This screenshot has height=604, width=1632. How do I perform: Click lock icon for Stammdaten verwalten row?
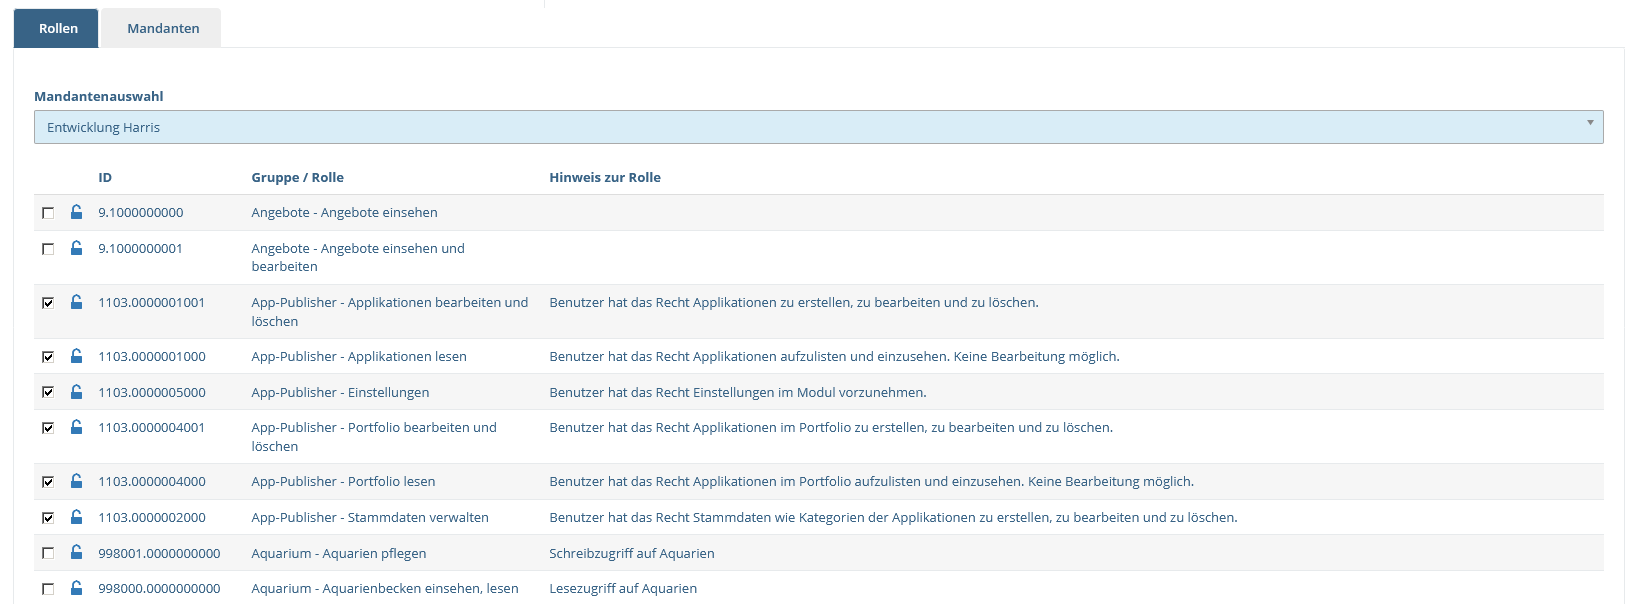[76, 517]
